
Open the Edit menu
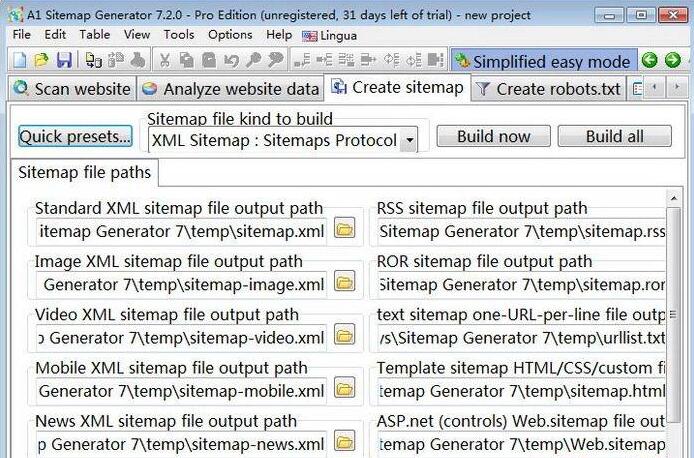coord(55,35)
